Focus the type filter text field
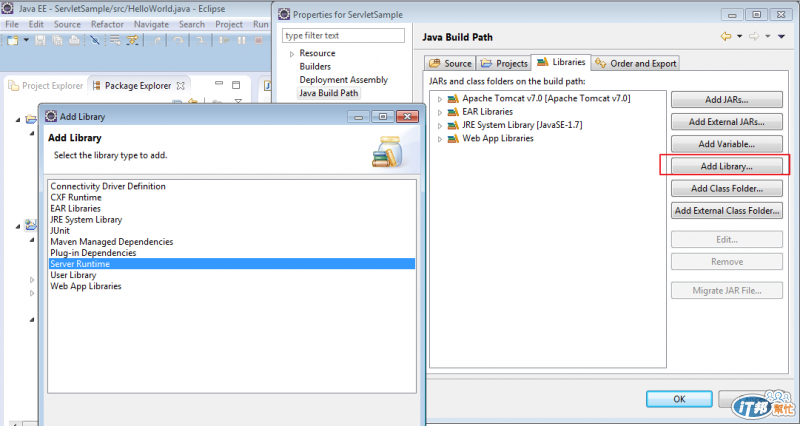Screen dimensions: 800x426 point(343,35)
